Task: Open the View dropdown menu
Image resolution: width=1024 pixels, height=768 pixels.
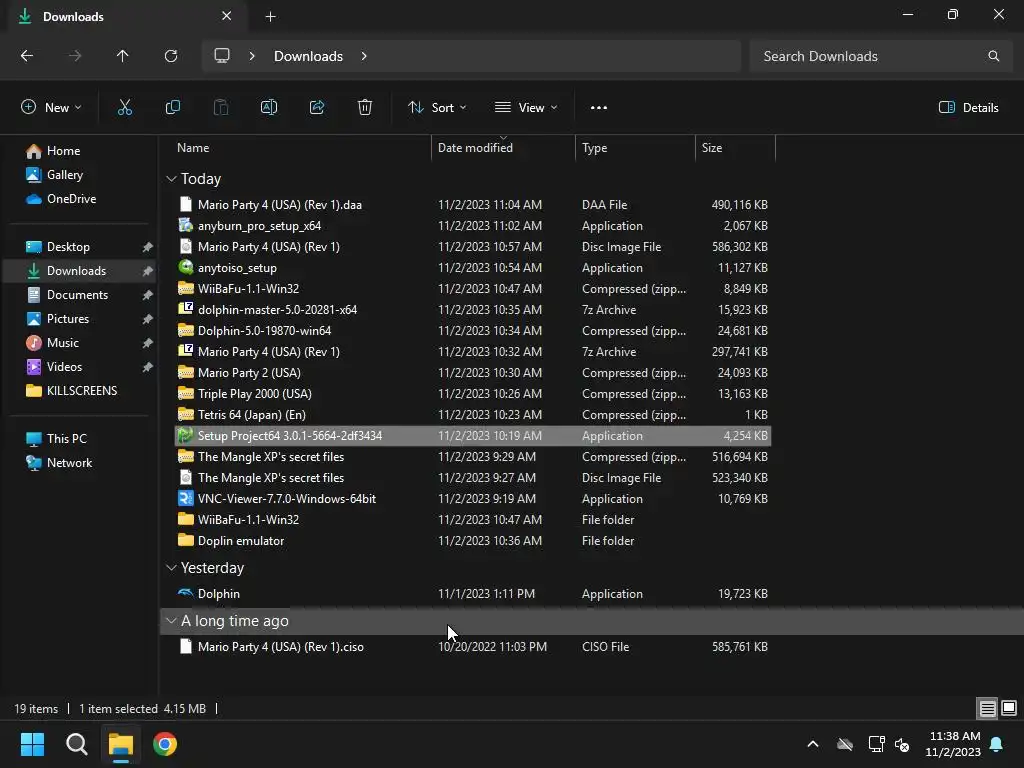Action: [x=526, y=108]
